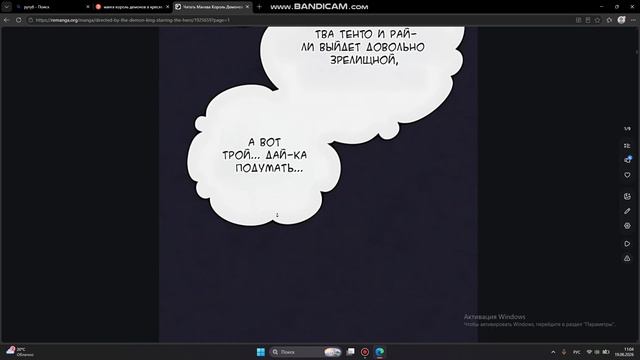Viewport: 640px width, 360px height.
Task: Click the microphone icon in system tray
Action: tap(564, 352)
